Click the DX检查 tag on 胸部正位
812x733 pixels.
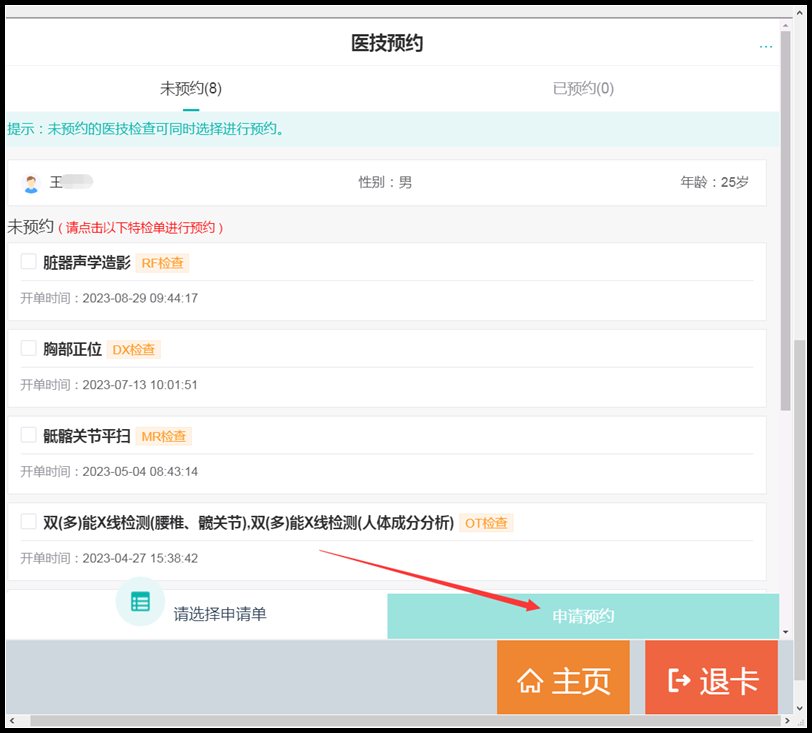click(x=133, y=349)
